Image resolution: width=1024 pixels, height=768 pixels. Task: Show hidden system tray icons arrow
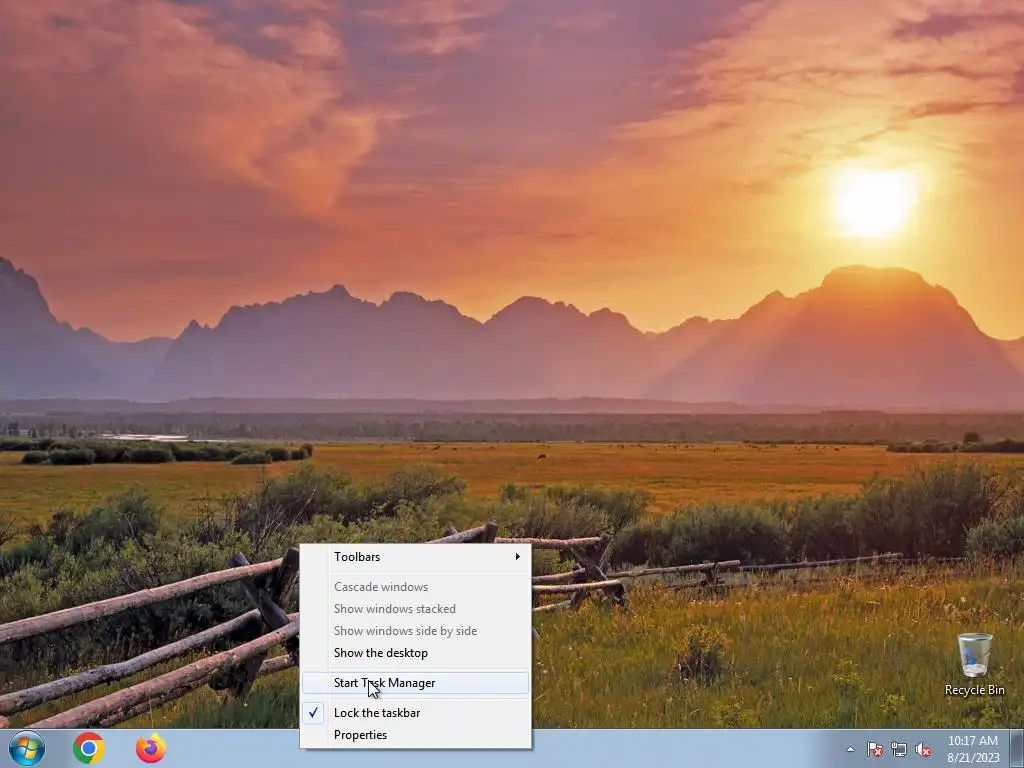coord(850,749)
